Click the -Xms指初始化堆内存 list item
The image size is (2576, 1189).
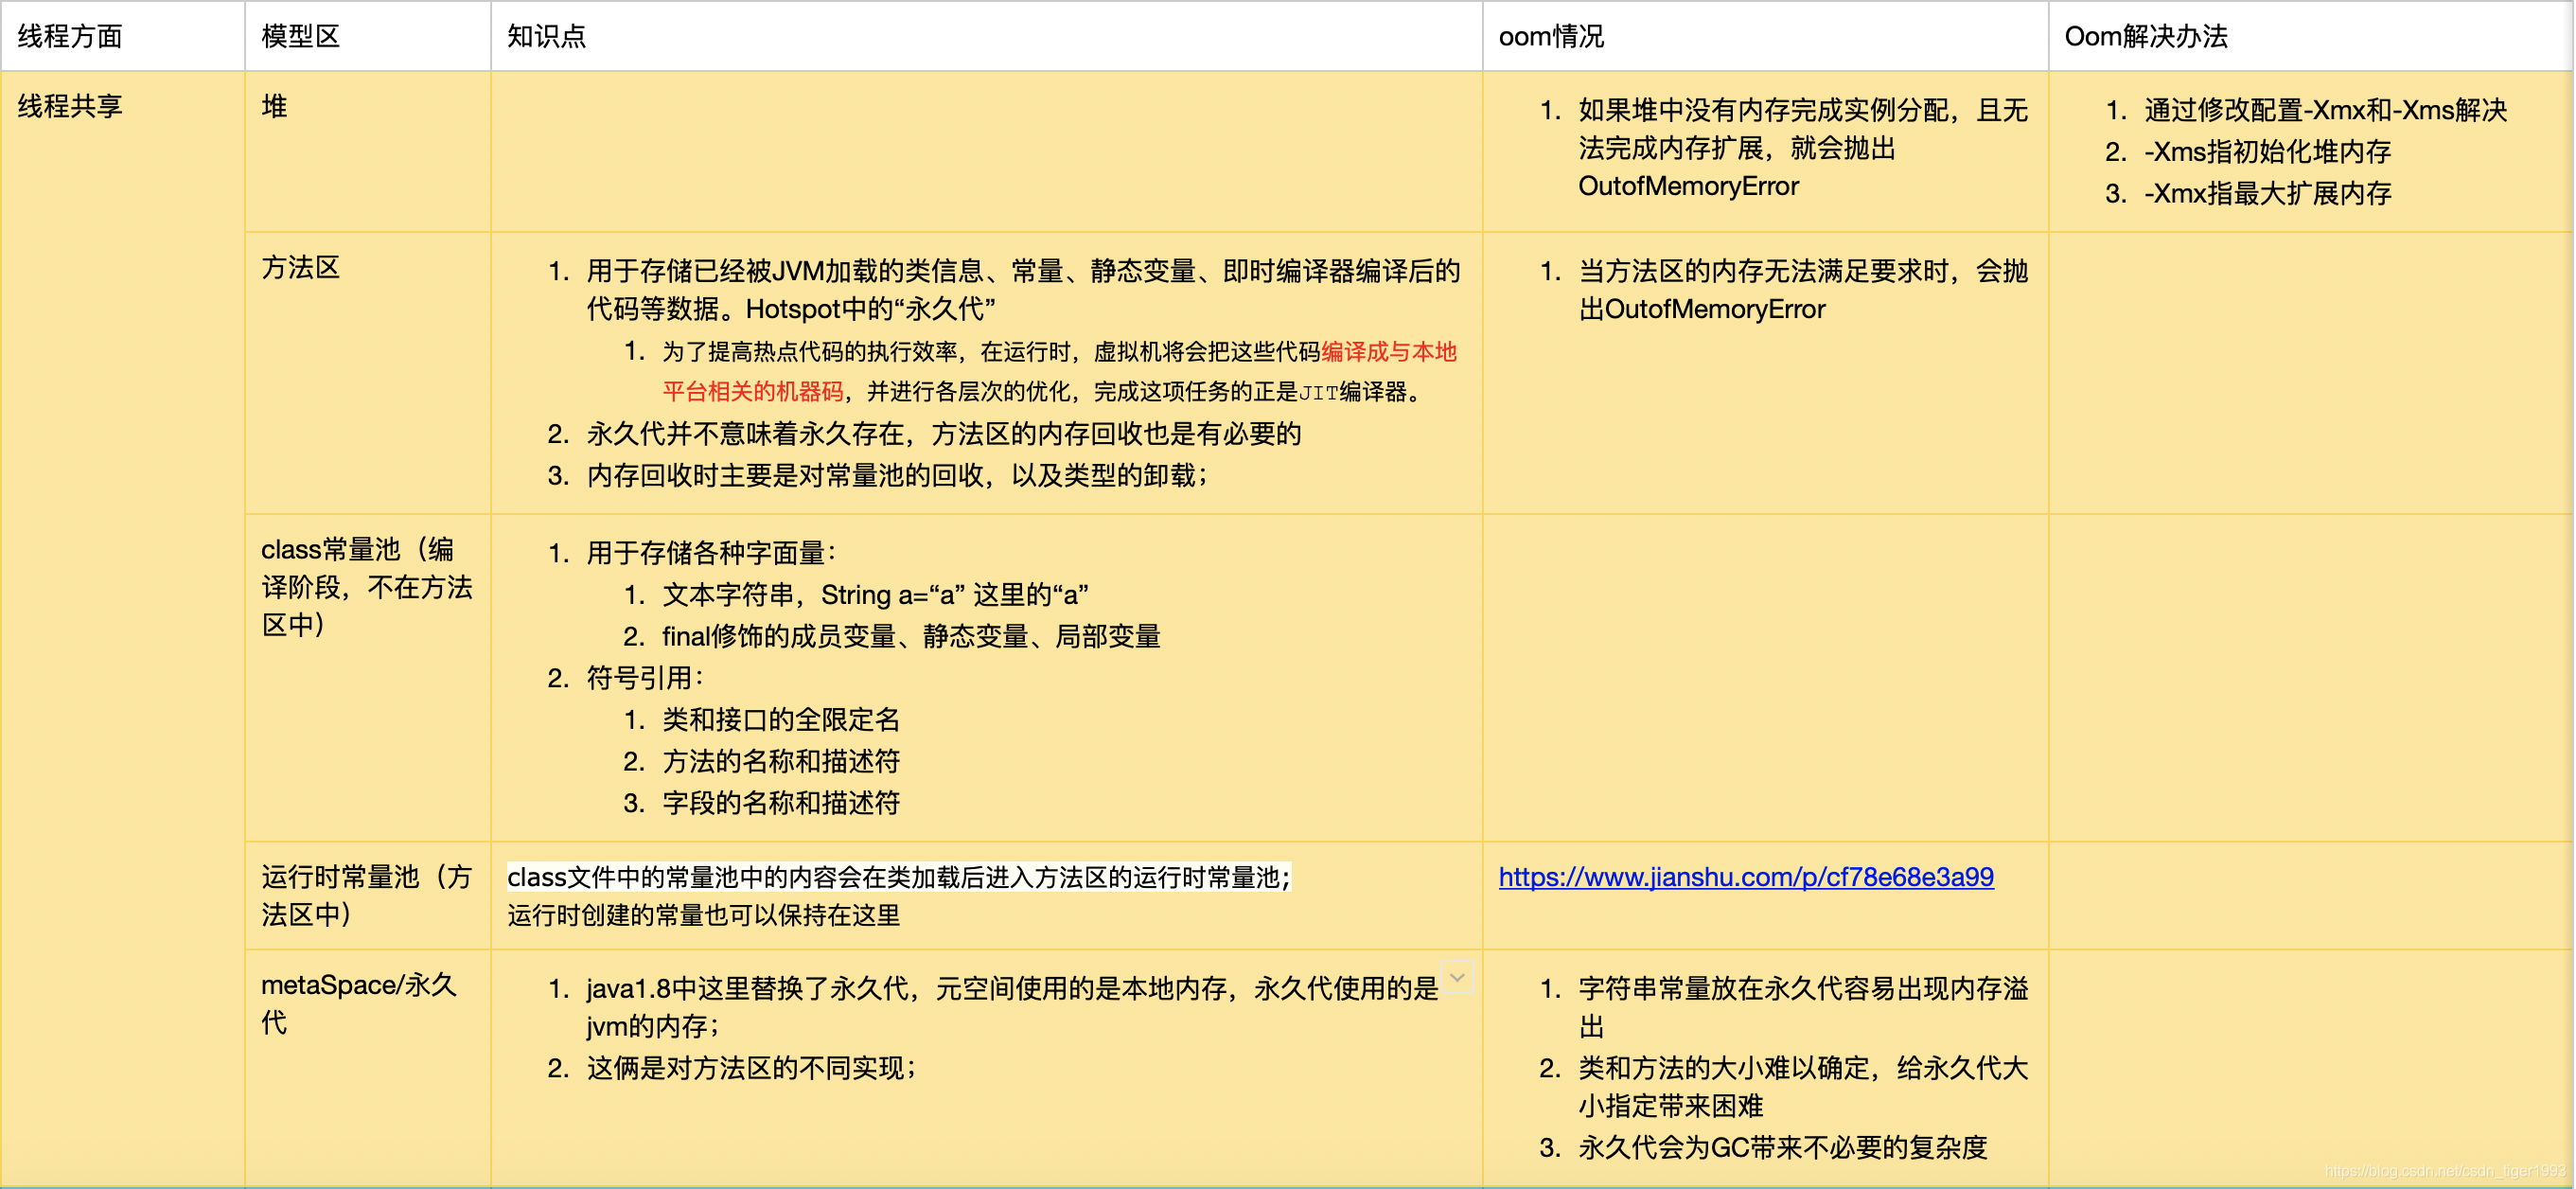pos(2267,152)
